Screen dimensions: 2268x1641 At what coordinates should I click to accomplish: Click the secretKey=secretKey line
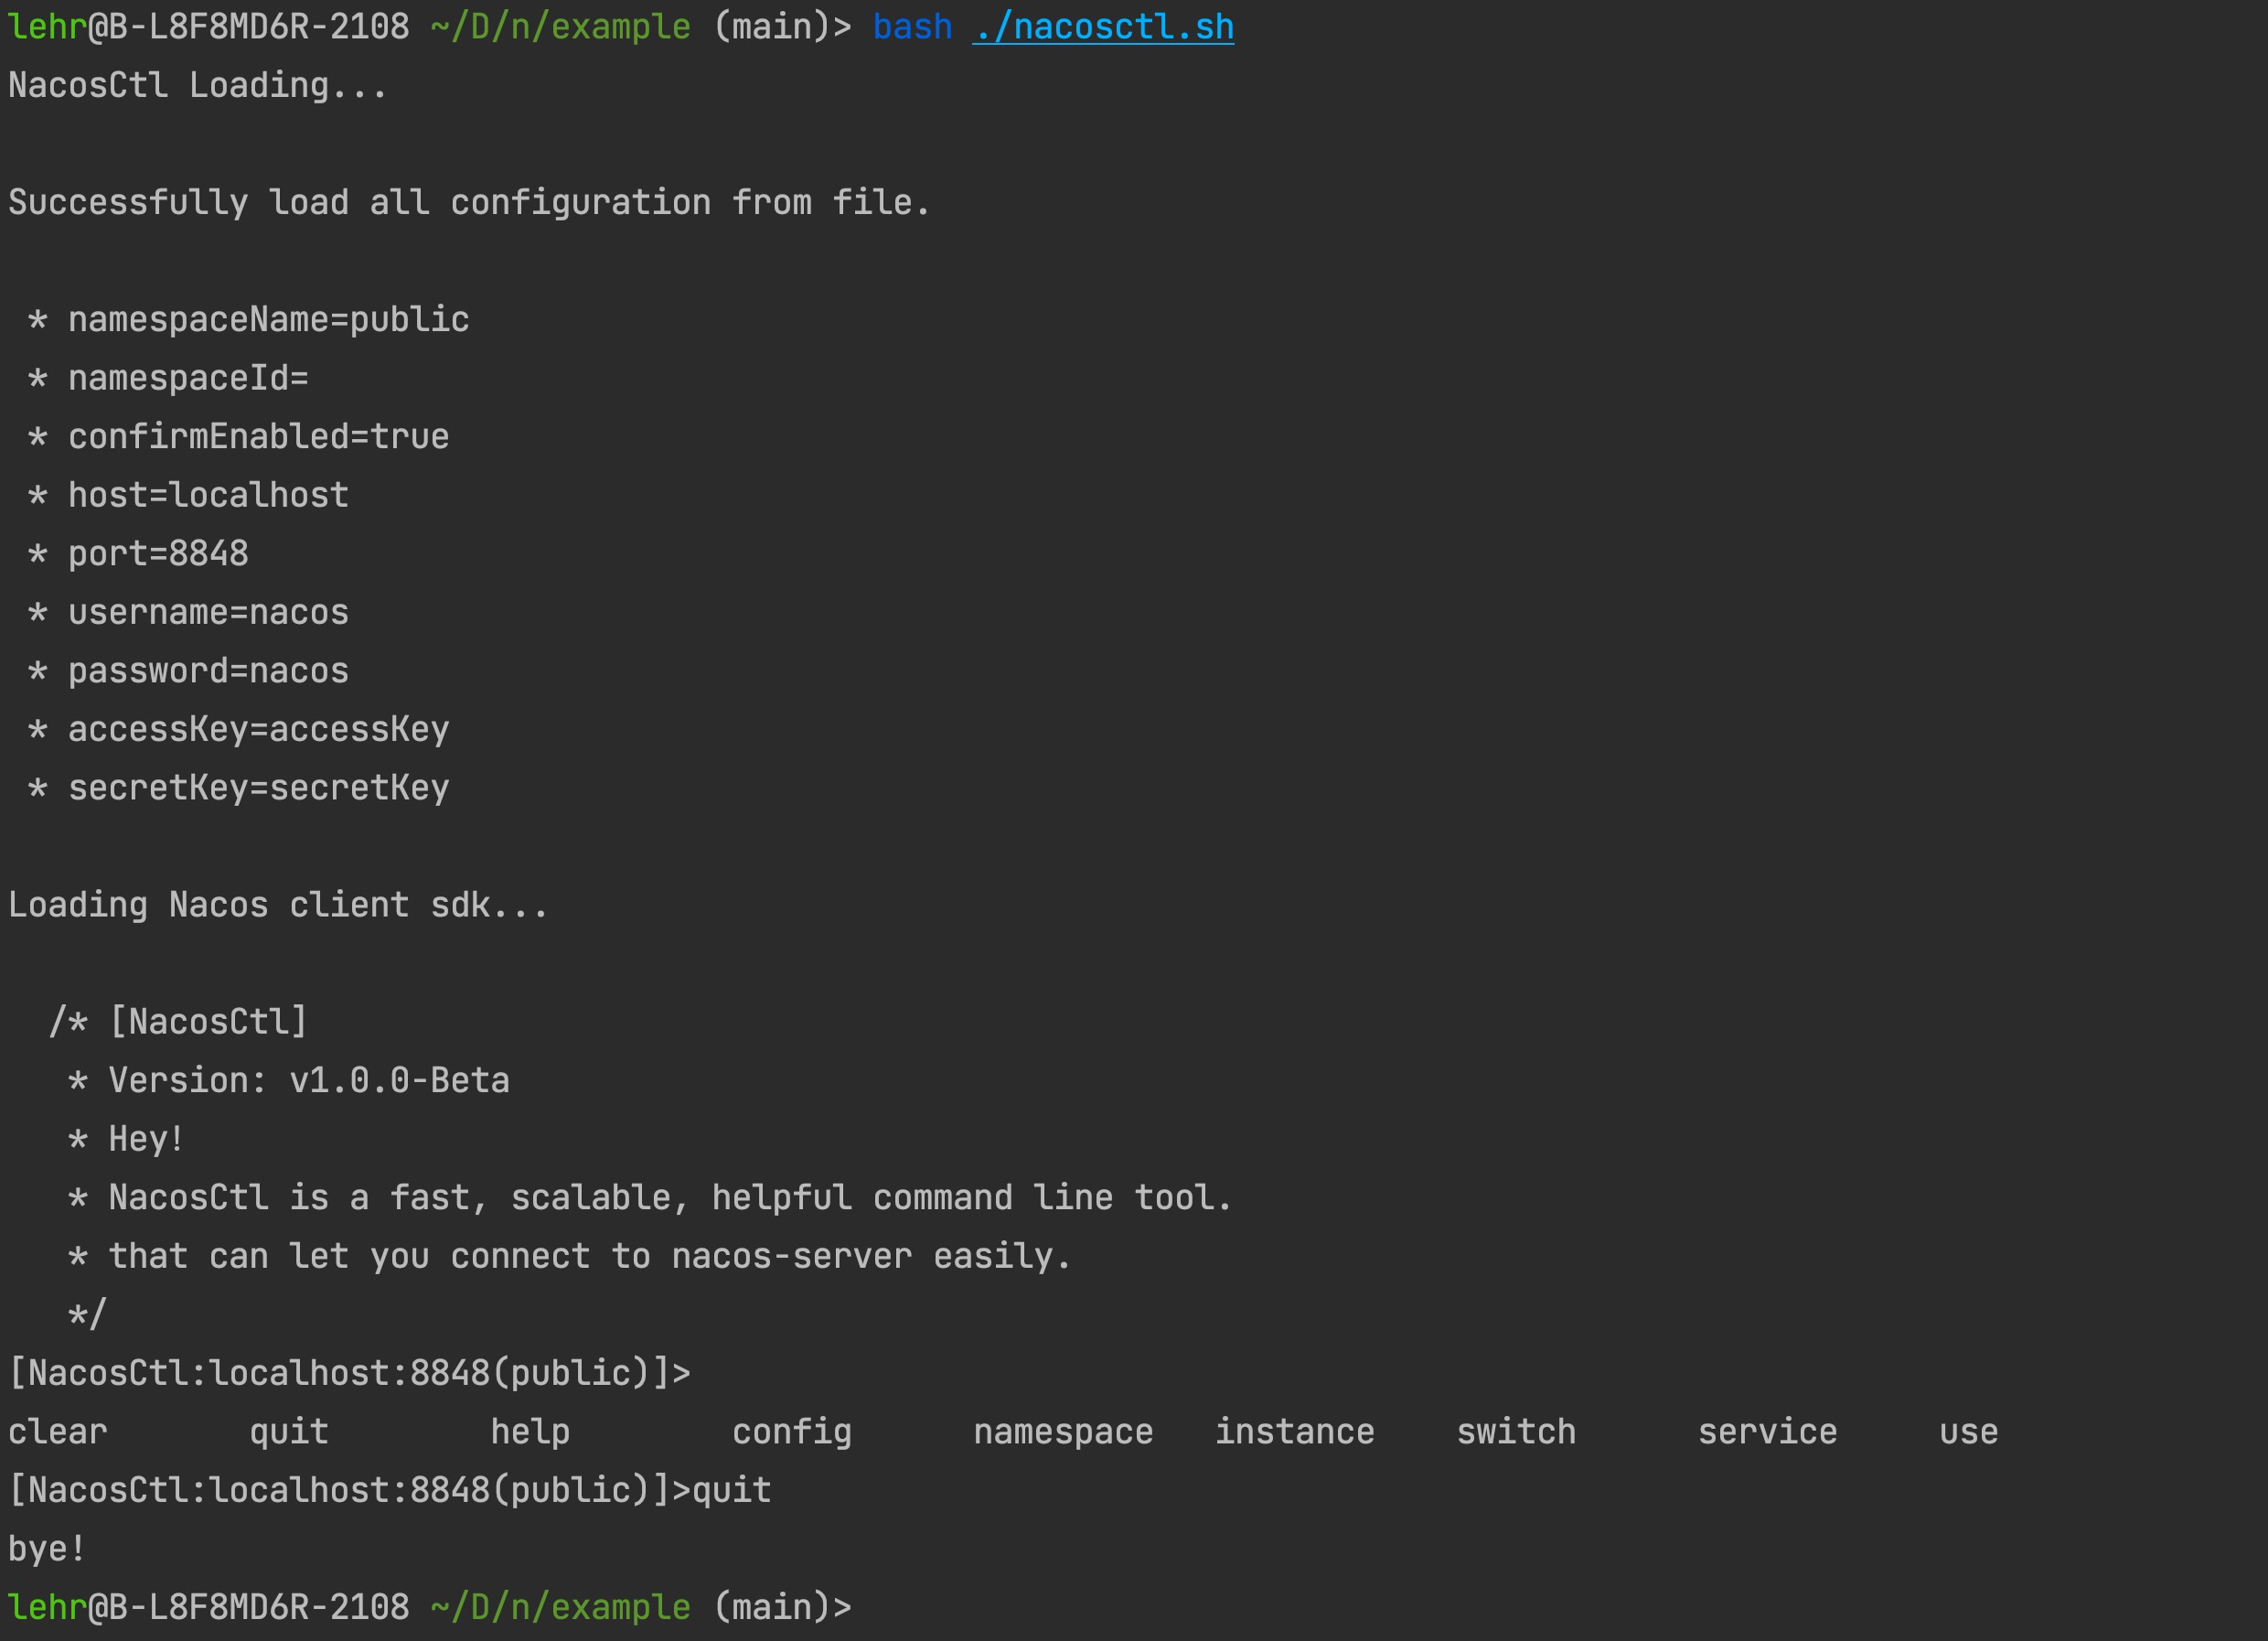(x=258, y=788)
